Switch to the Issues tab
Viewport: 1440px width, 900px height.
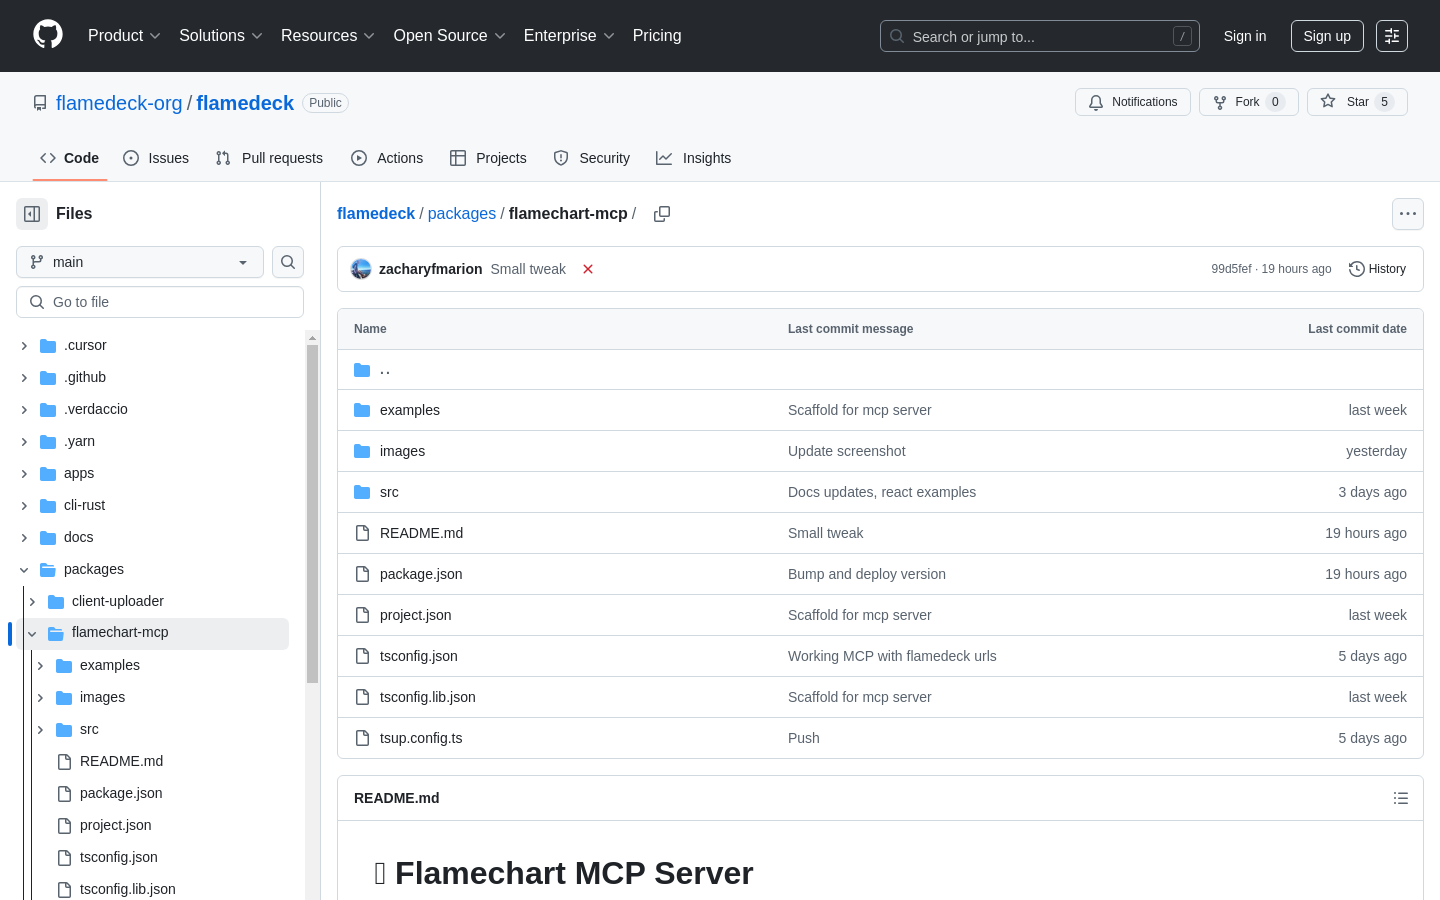(x=156, y=158)
